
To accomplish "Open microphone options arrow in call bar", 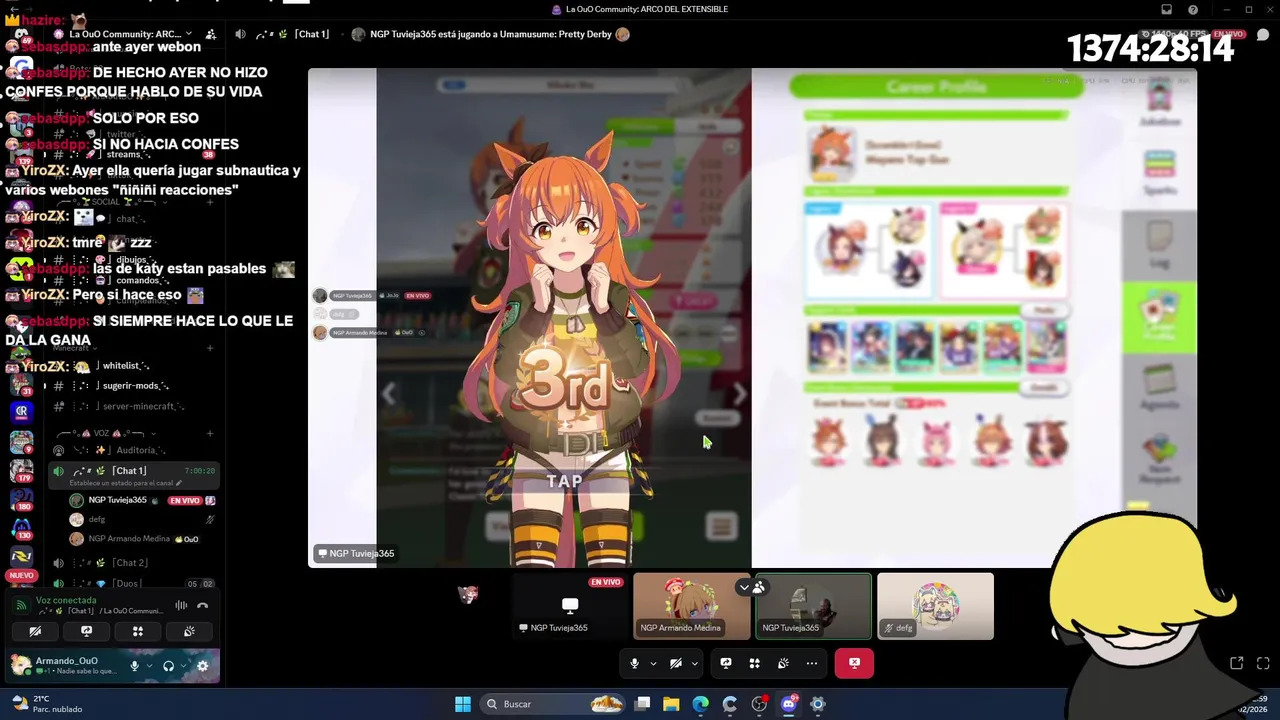I will 653,663.
